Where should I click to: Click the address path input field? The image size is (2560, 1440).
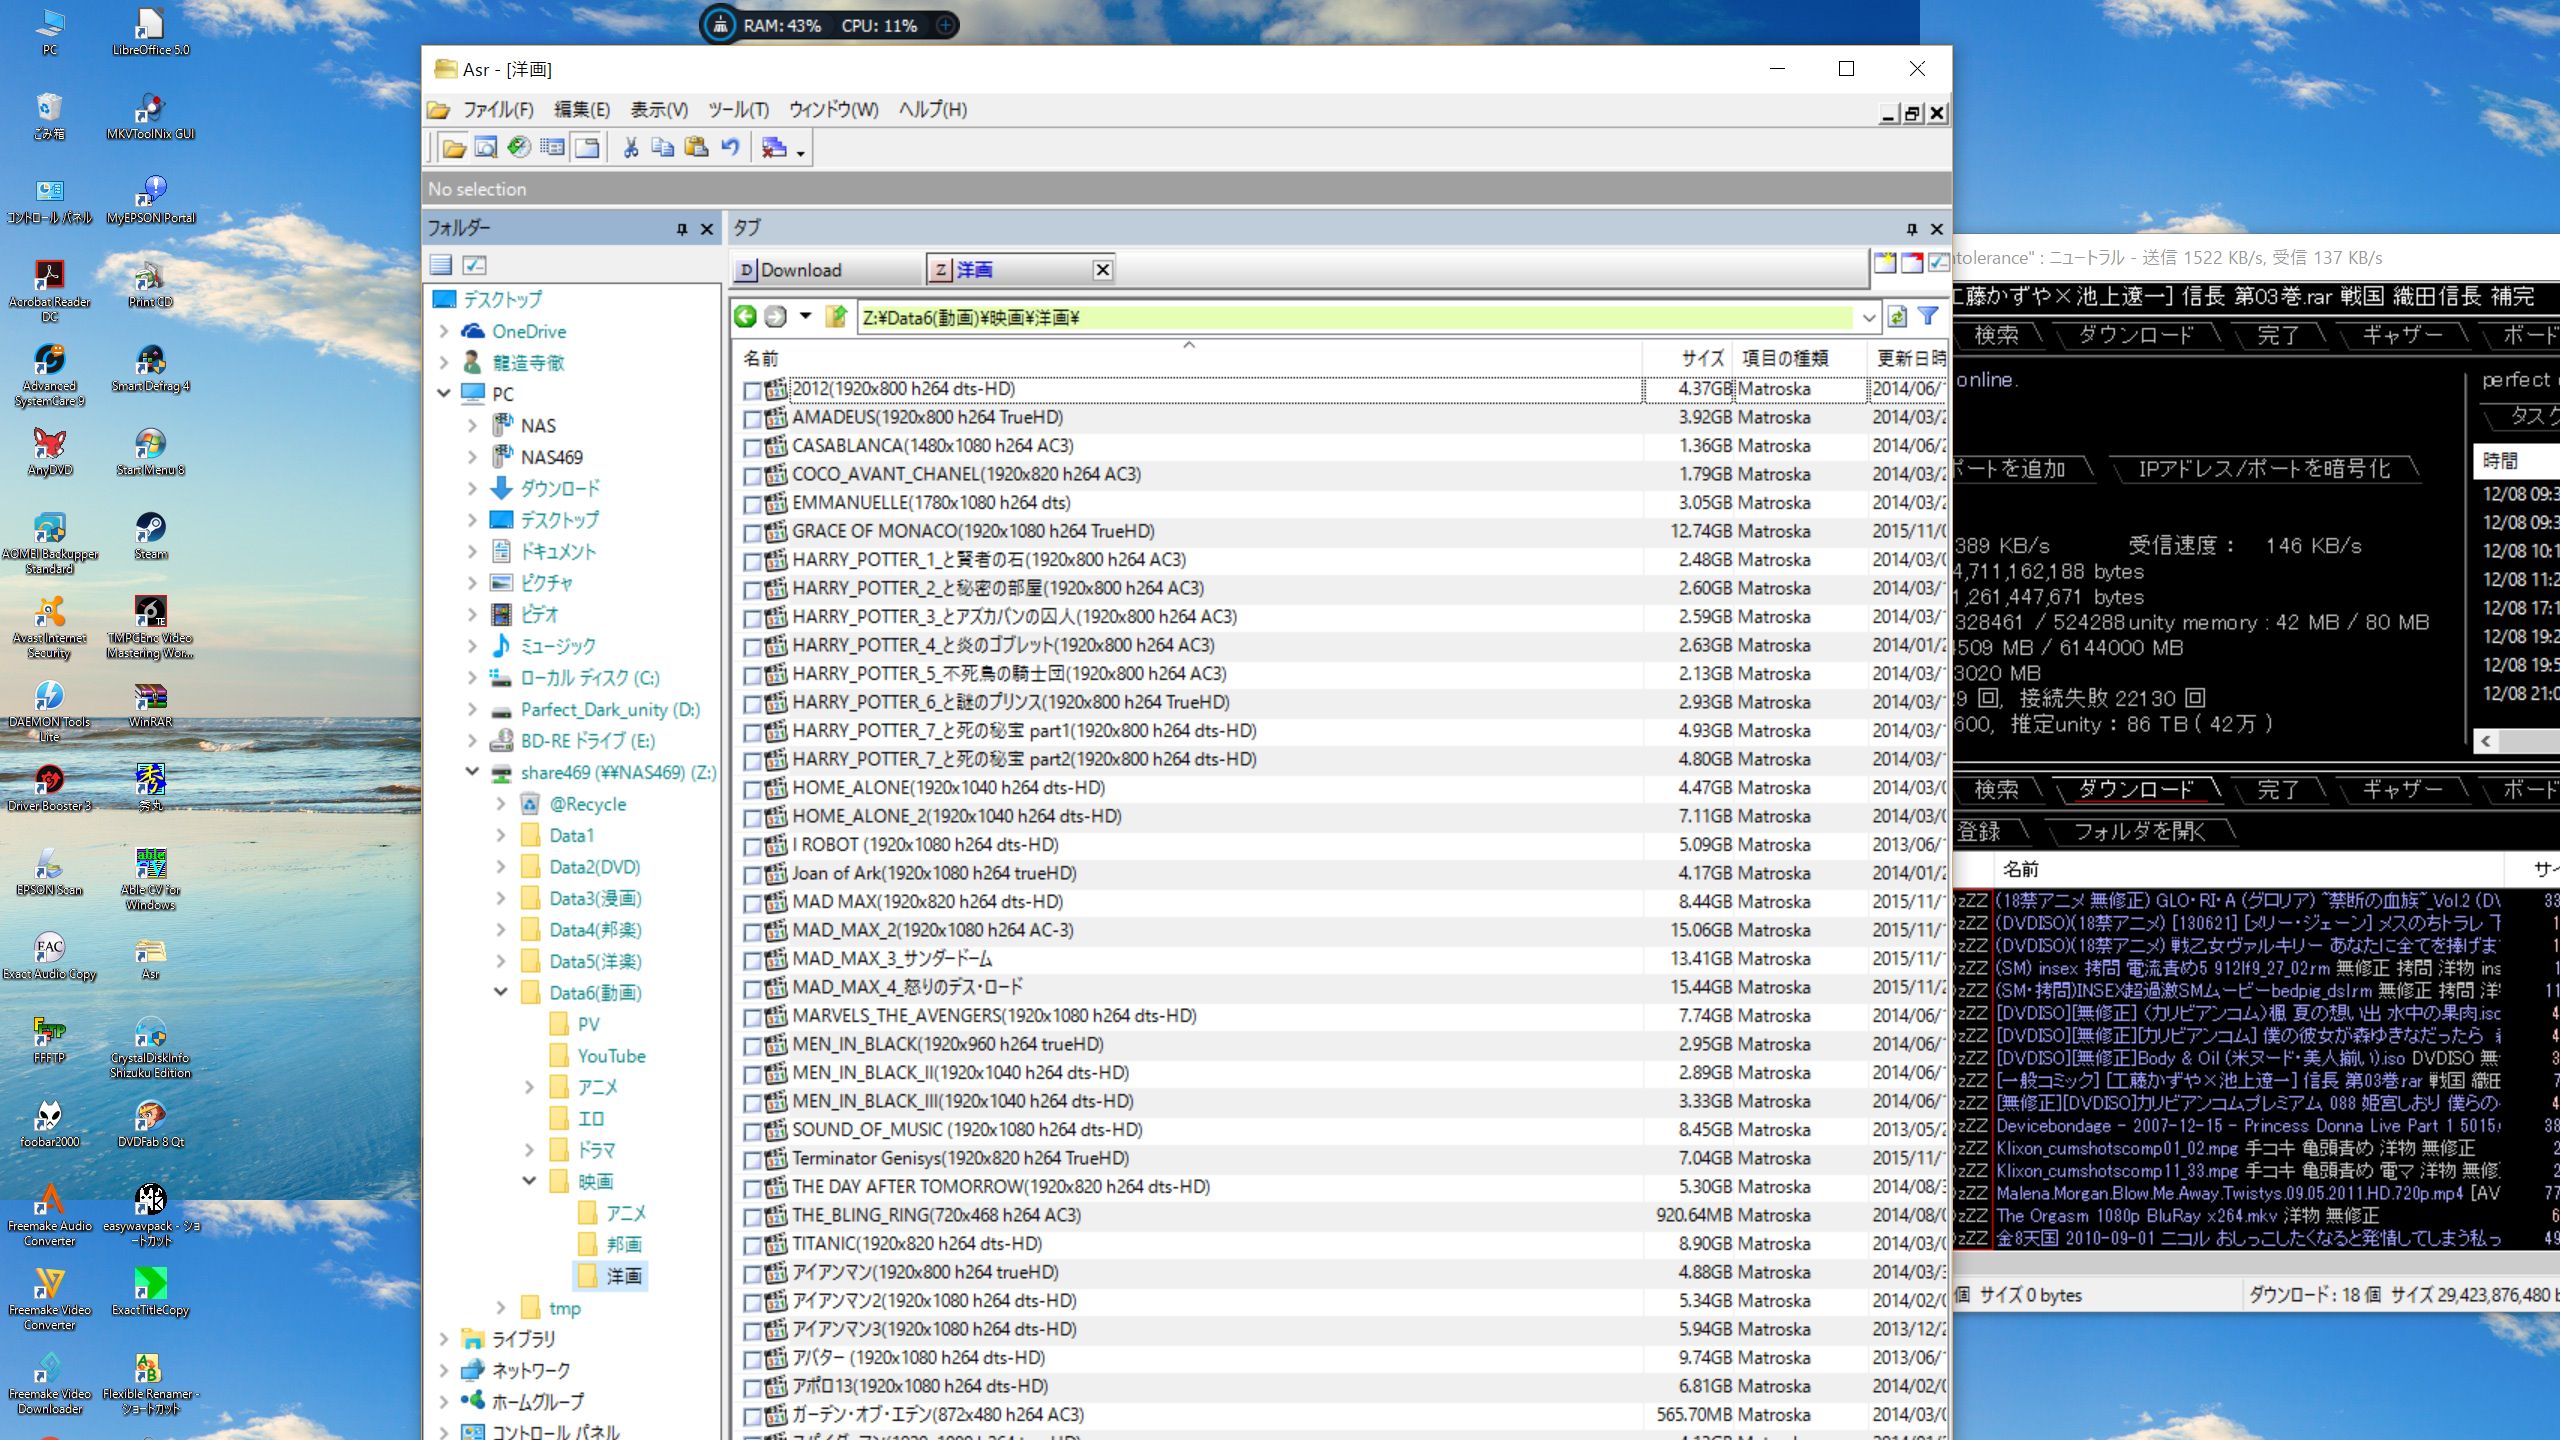[x=1355, y=318]
